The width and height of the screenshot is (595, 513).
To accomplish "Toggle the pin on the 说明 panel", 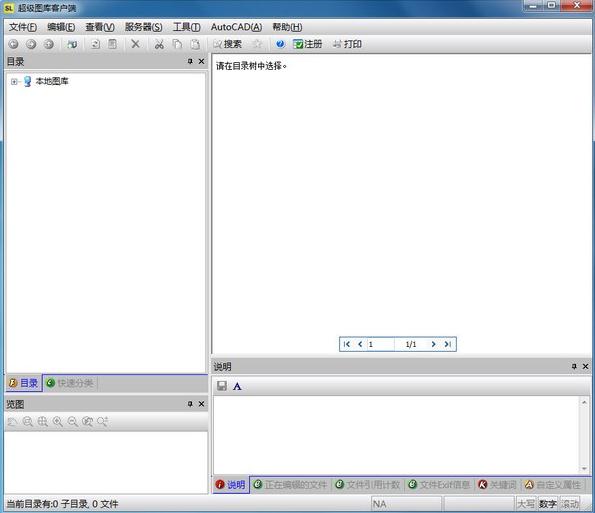I will [x=574, y=366].
